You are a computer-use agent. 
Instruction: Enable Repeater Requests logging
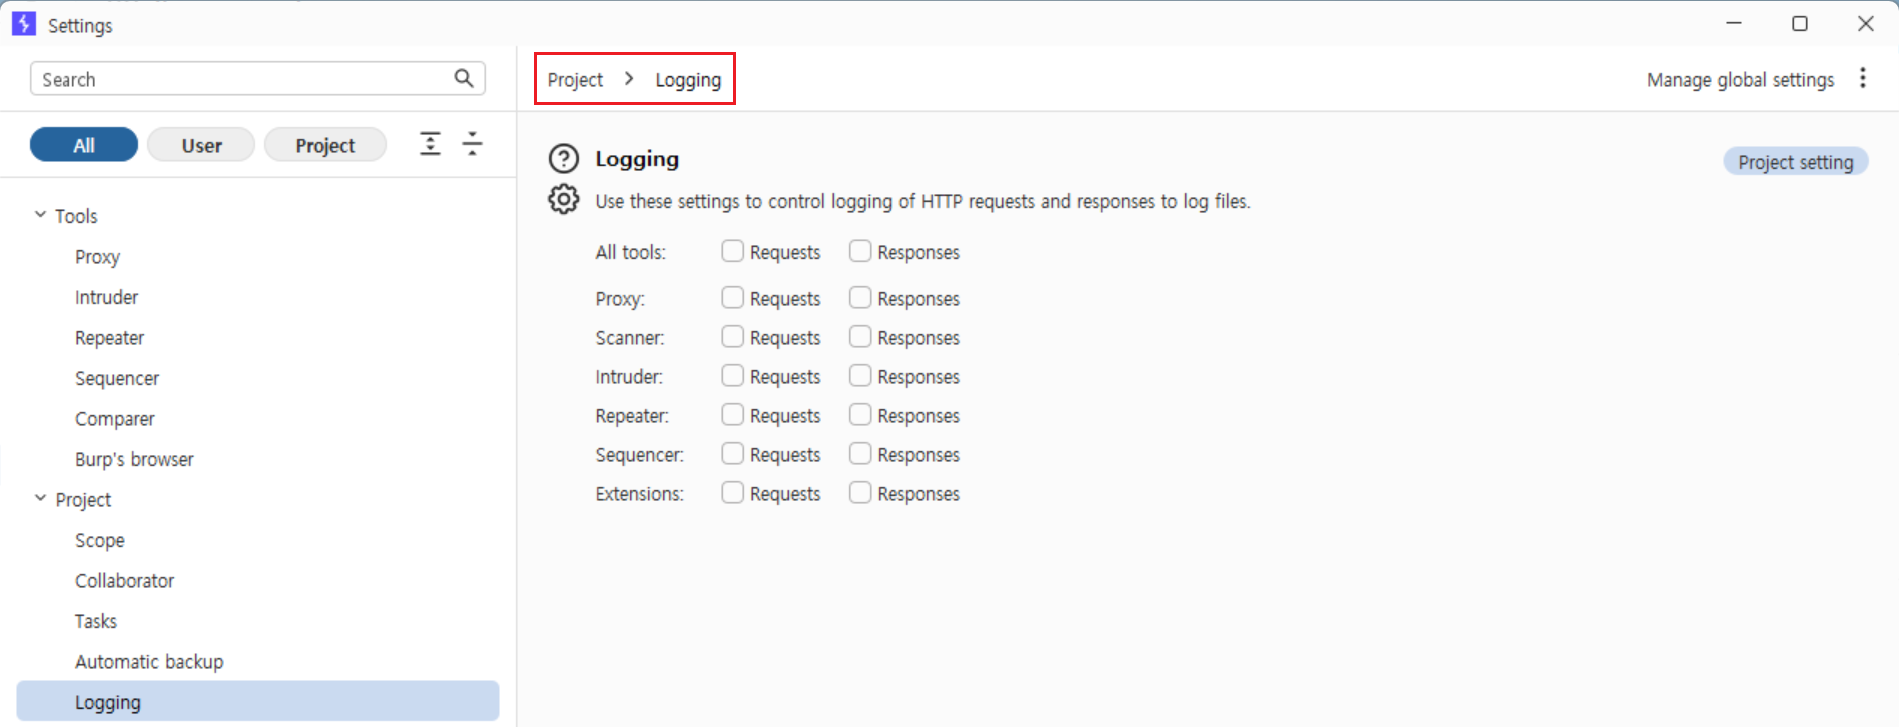pyautogui.click(x=733, y=414)
